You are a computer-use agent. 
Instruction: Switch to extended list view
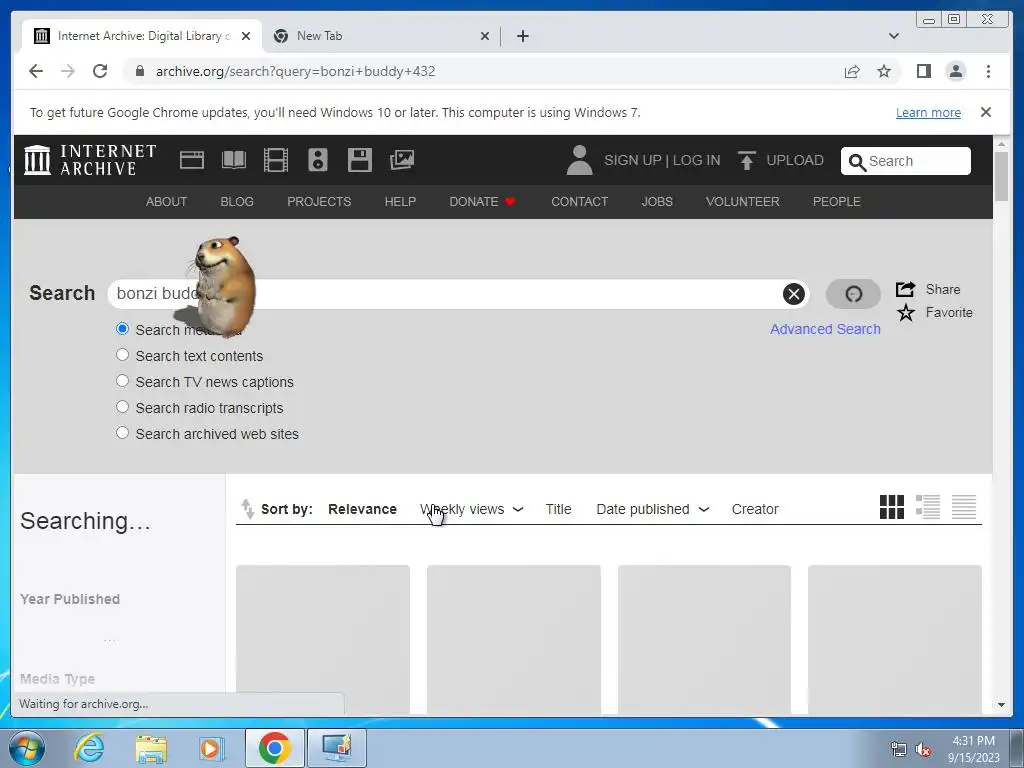927,507
